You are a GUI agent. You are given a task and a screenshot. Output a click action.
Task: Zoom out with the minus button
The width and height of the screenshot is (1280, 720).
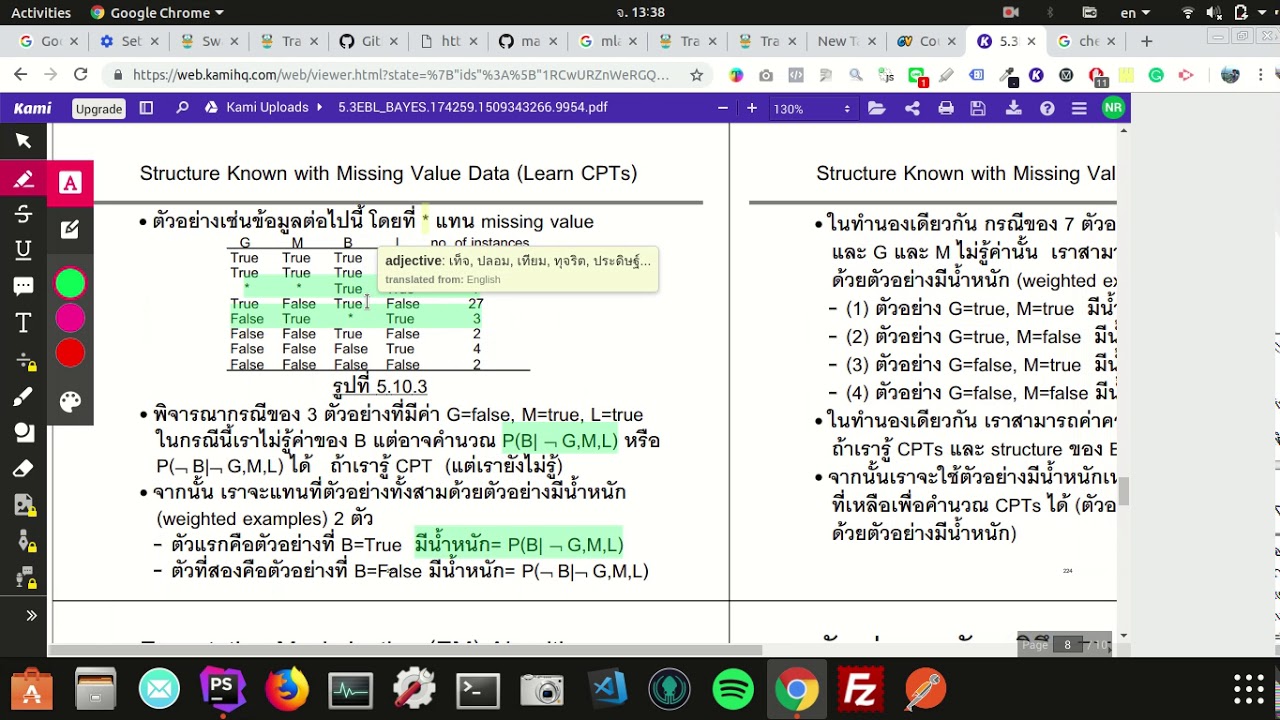[723, 108]
